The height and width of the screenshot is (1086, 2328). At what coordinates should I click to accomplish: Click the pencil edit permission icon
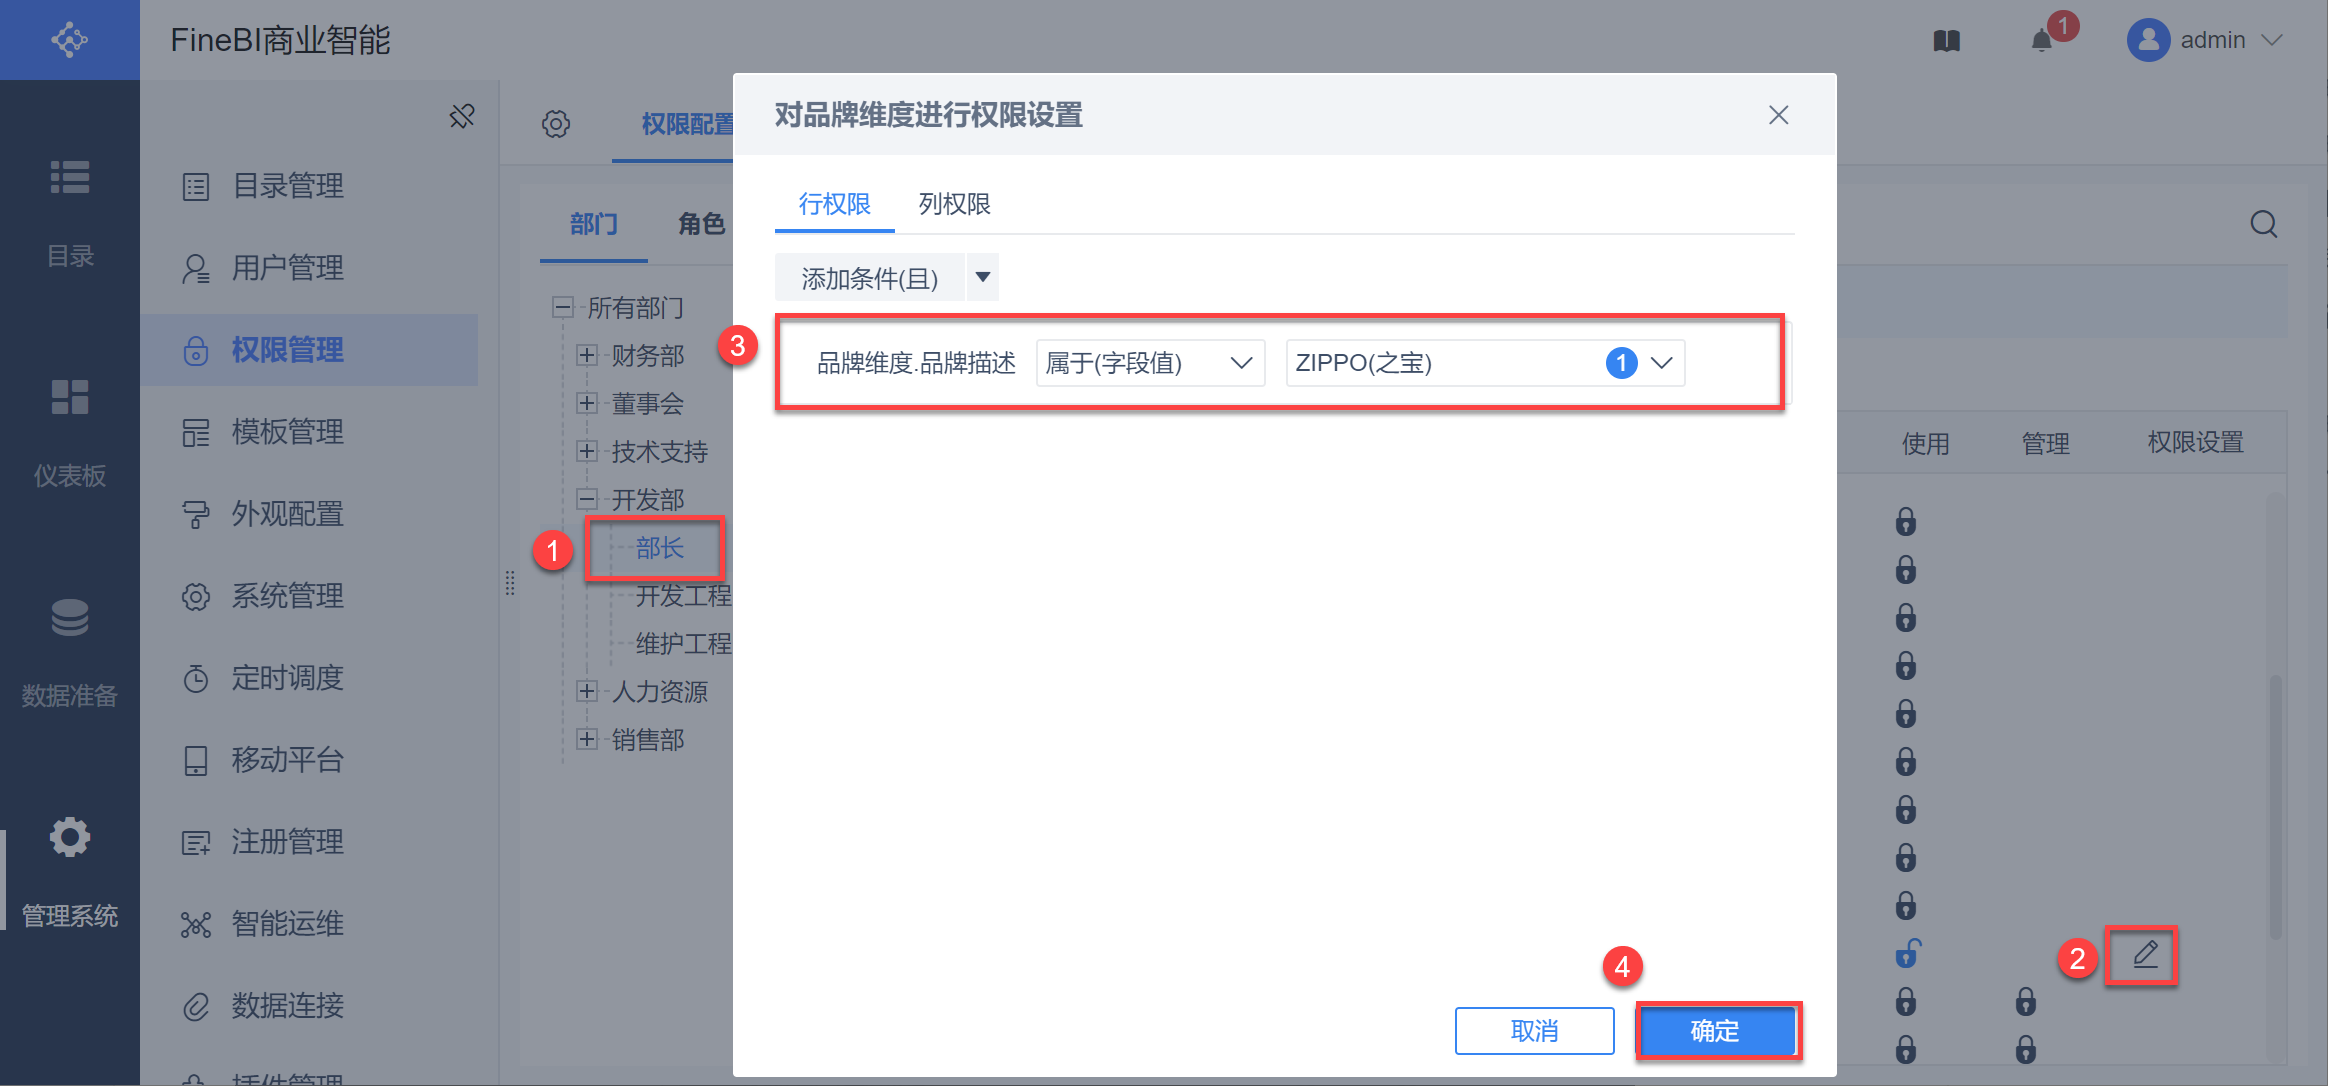click(x=2145, y=955)
